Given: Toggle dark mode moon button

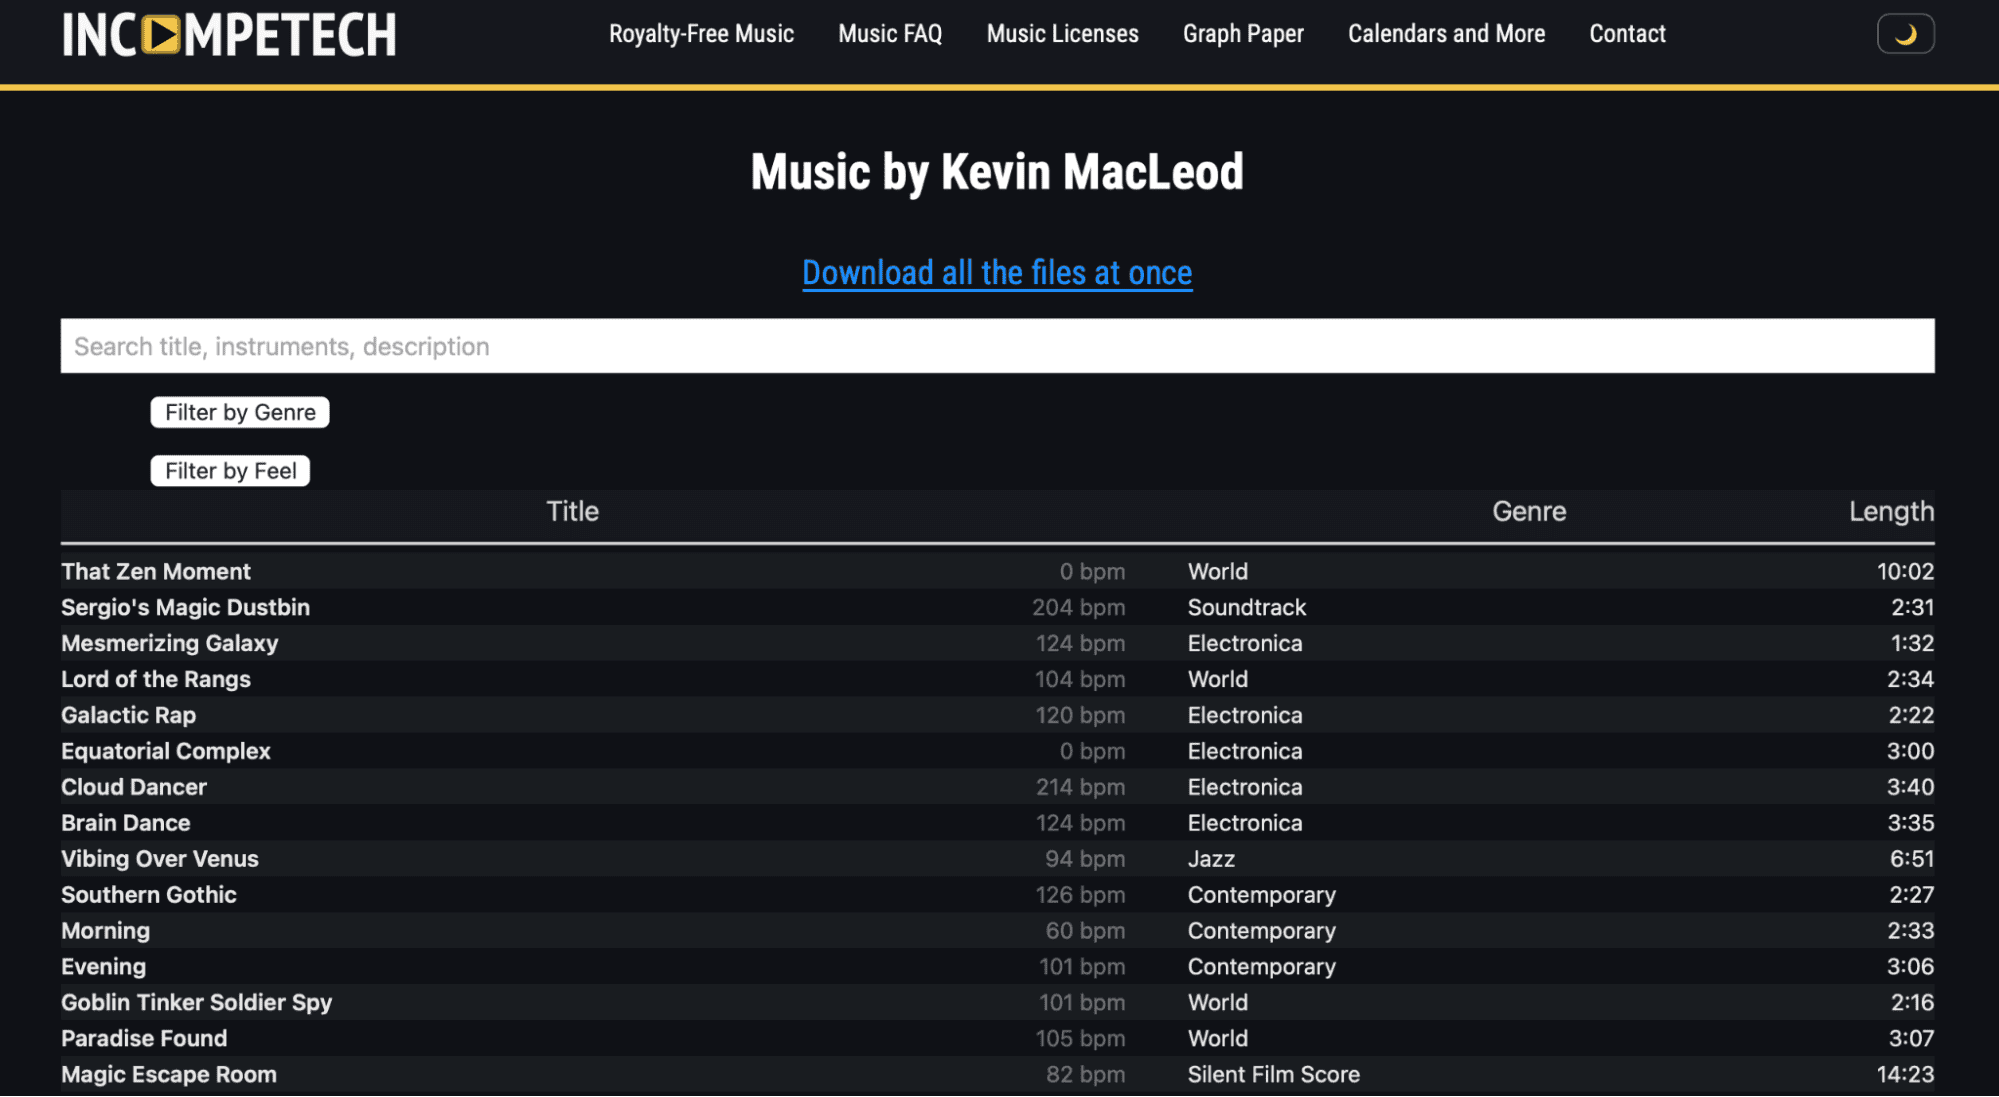Looking at the screenshot, I should point(1904,34).
